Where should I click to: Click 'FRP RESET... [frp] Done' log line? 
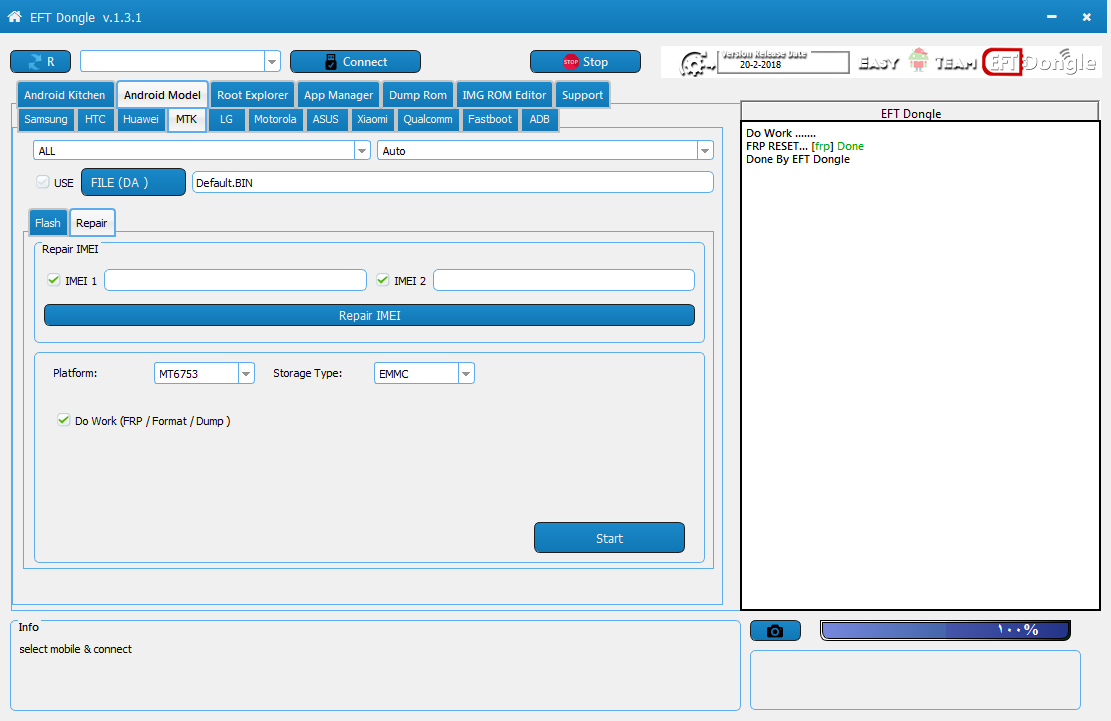(x=805, y=146)
